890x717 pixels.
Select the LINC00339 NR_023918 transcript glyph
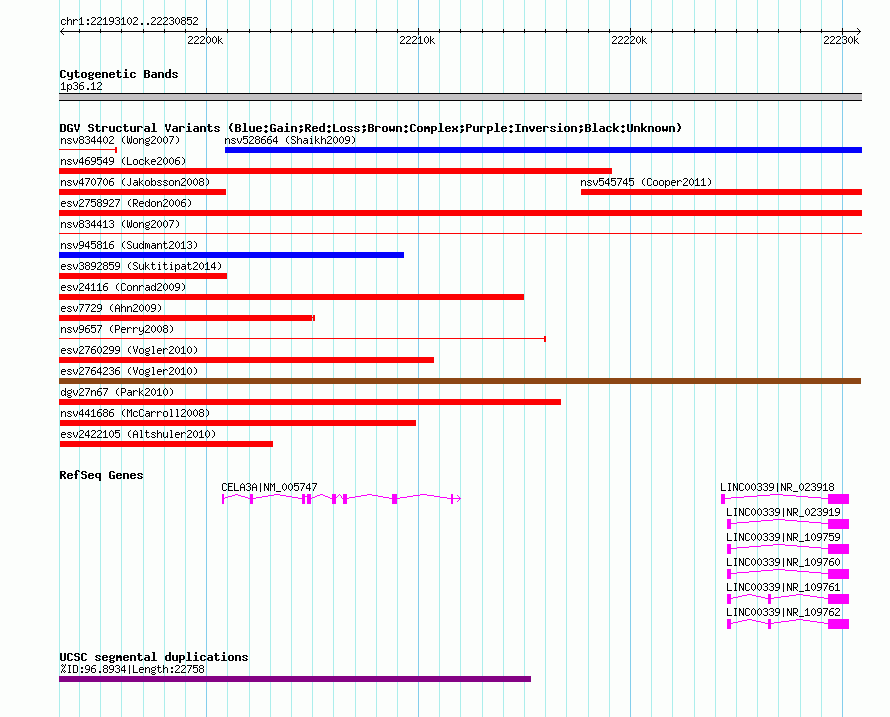[x=785, y=499]
